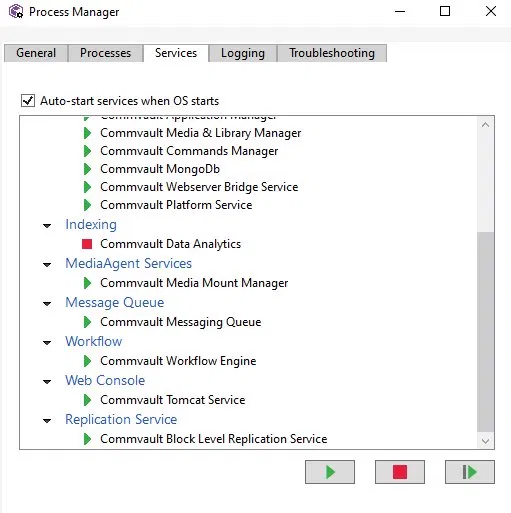511x513 pixels.
Task: Select the Workflow category heading
Action: (94, 342)
